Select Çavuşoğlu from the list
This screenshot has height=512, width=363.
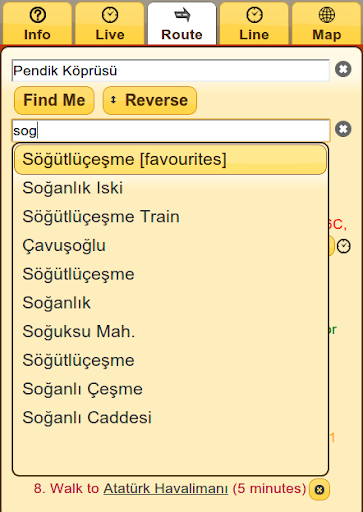click(x=170, y=245)
